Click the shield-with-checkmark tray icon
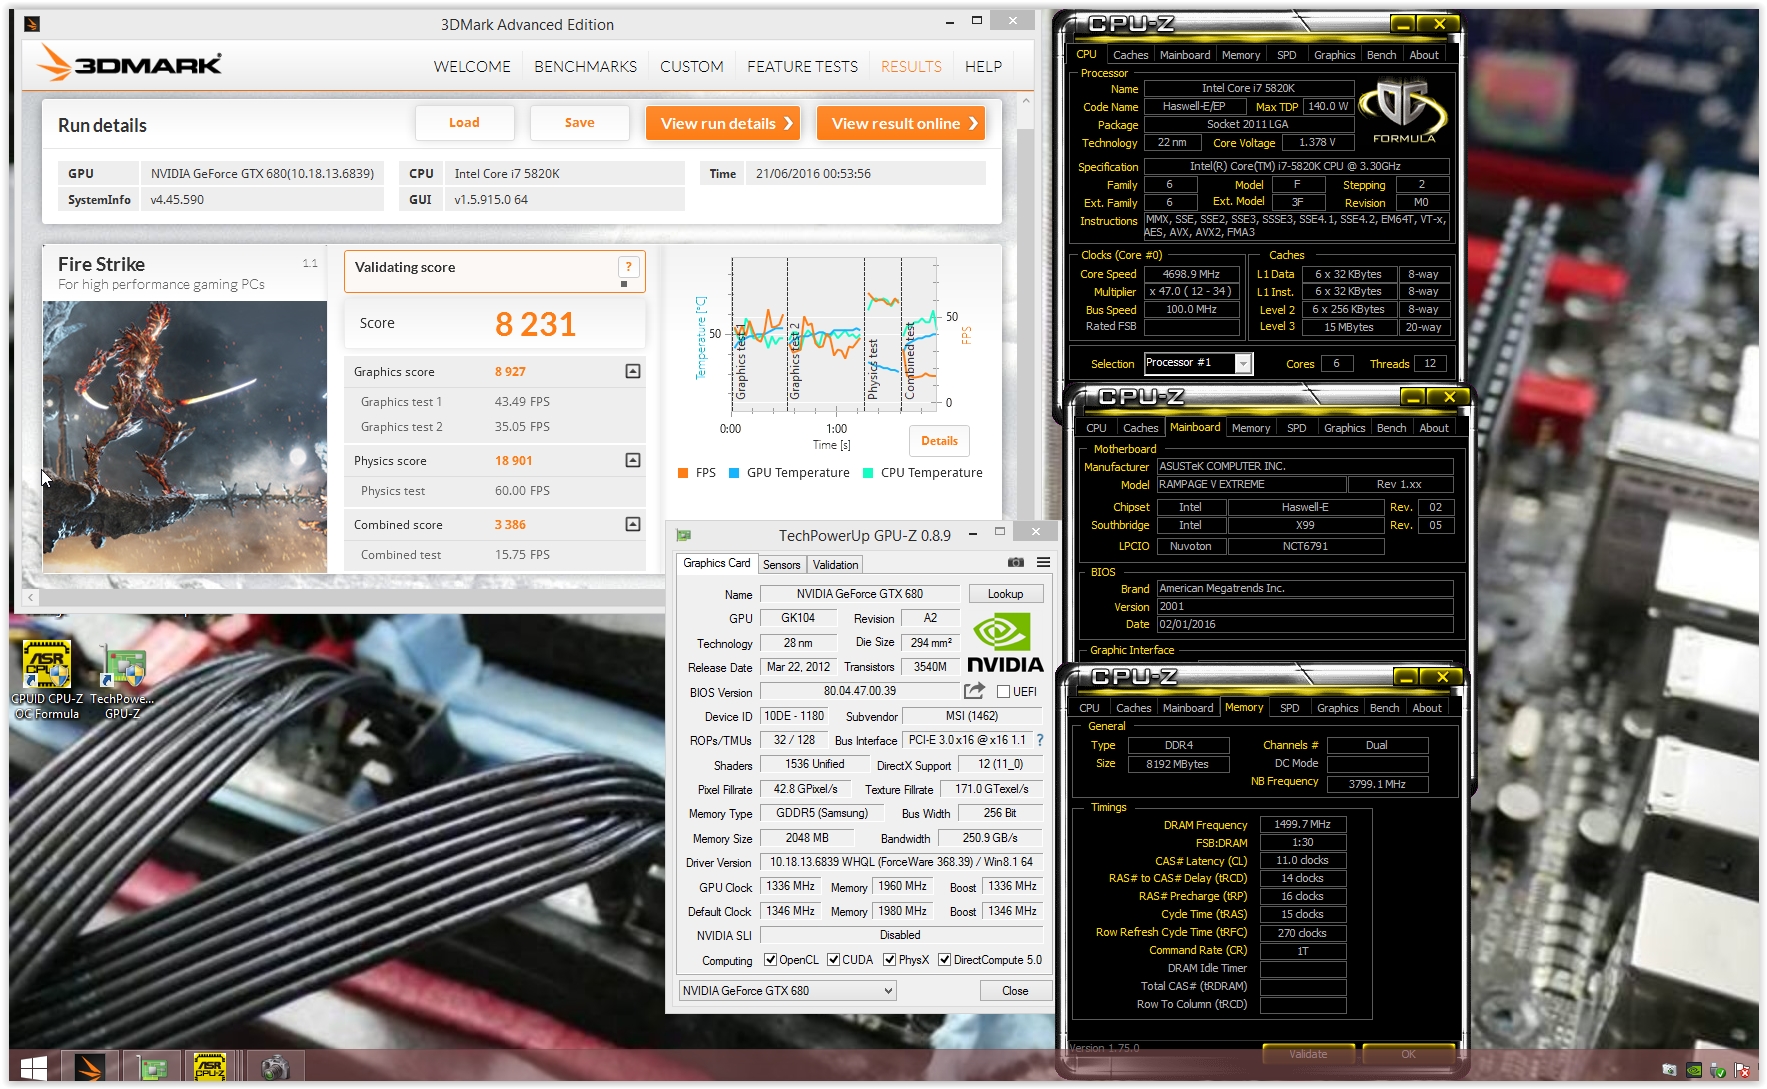Screen dimensions: 1767x1089 pos(1718,1070)
